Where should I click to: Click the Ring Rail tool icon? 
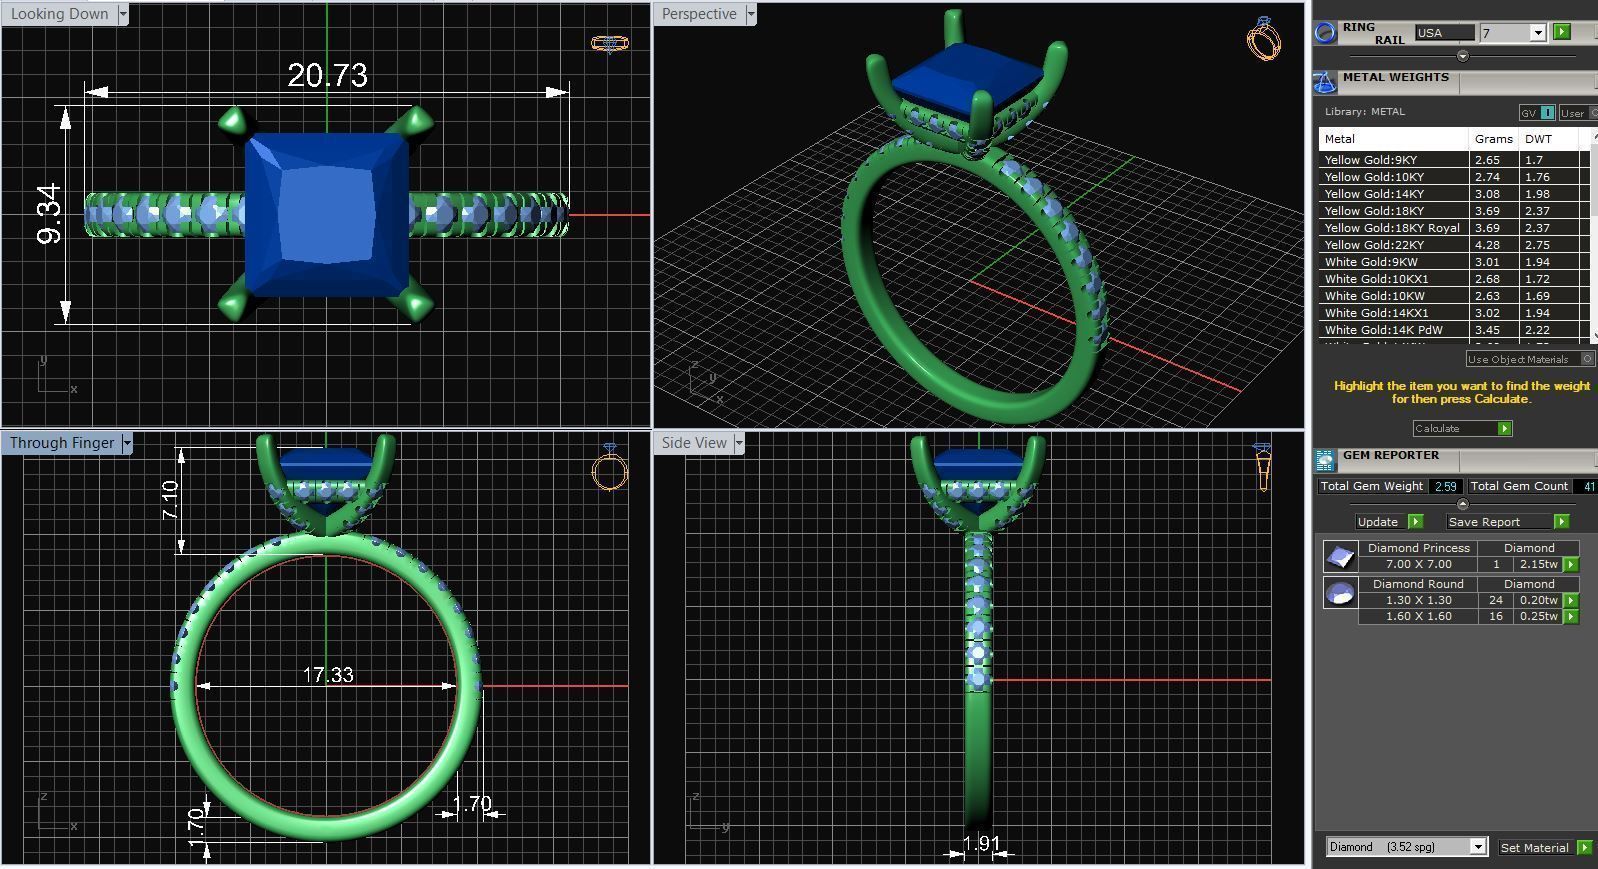[x=1325, y=32]
